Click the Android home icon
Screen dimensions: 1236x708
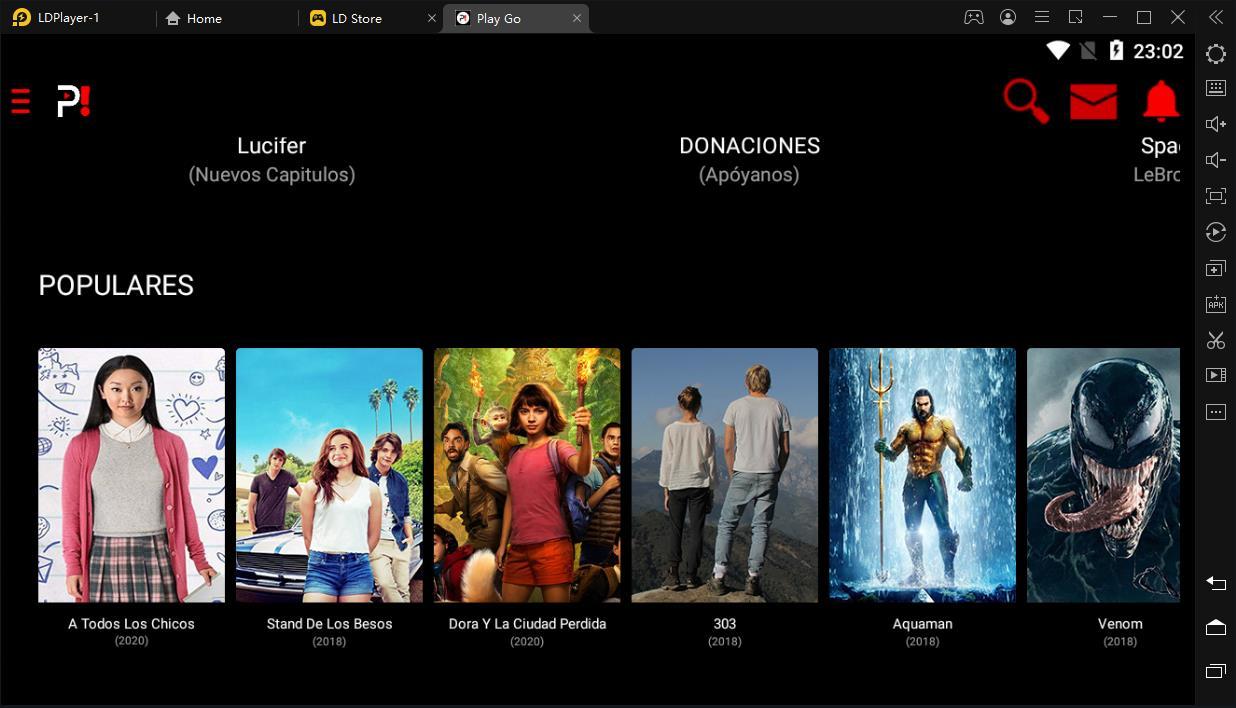[1216, 627]
